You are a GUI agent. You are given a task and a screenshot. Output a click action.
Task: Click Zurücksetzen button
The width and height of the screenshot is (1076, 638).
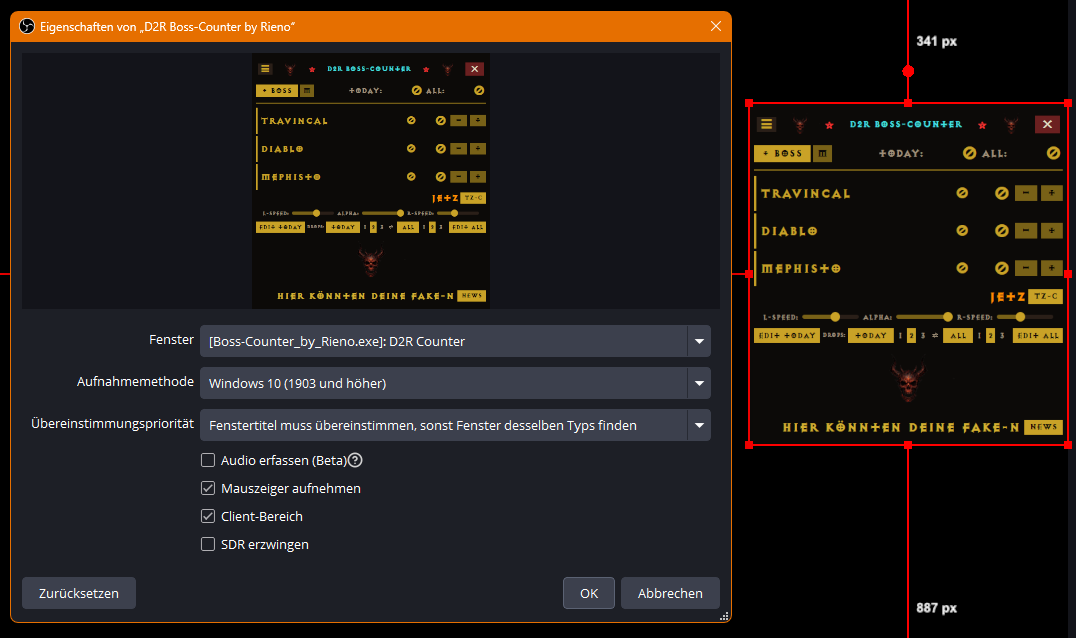(x=79, y=593)
